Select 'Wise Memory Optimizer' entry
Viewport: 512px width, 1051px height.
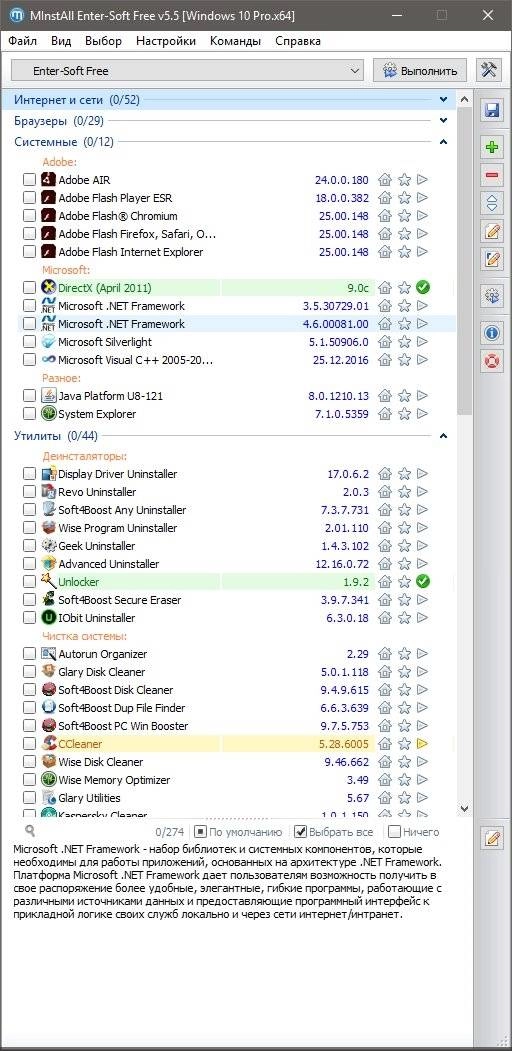114,780
